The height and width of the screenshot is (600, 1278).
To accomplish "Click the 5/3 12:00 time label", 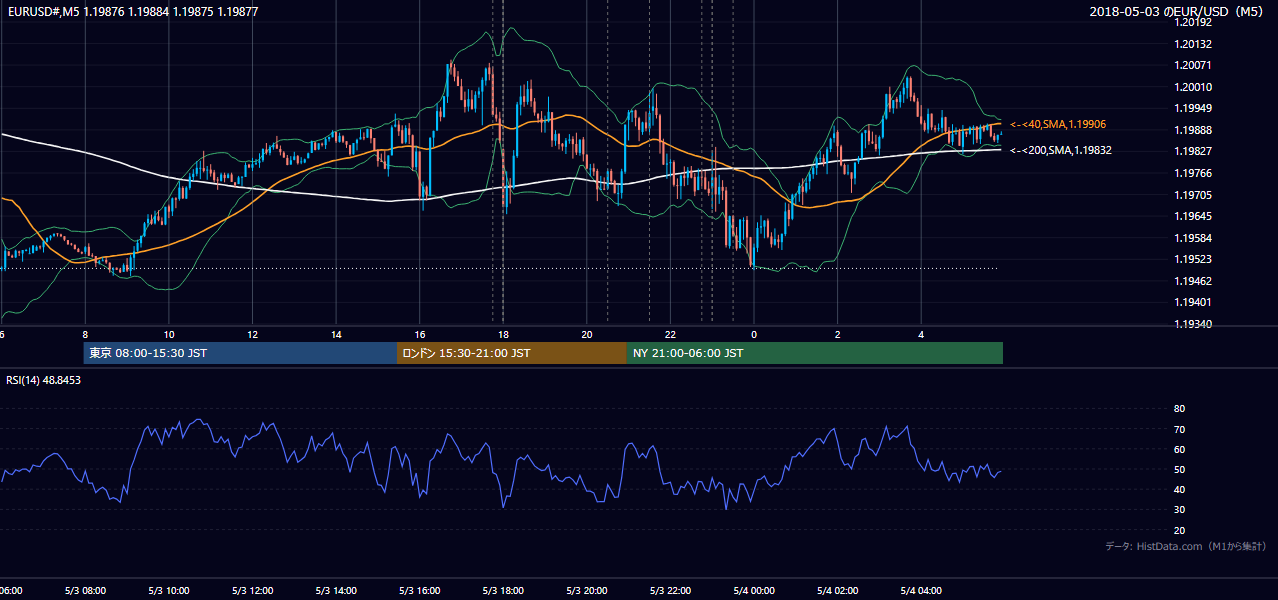I will (252, 591).
